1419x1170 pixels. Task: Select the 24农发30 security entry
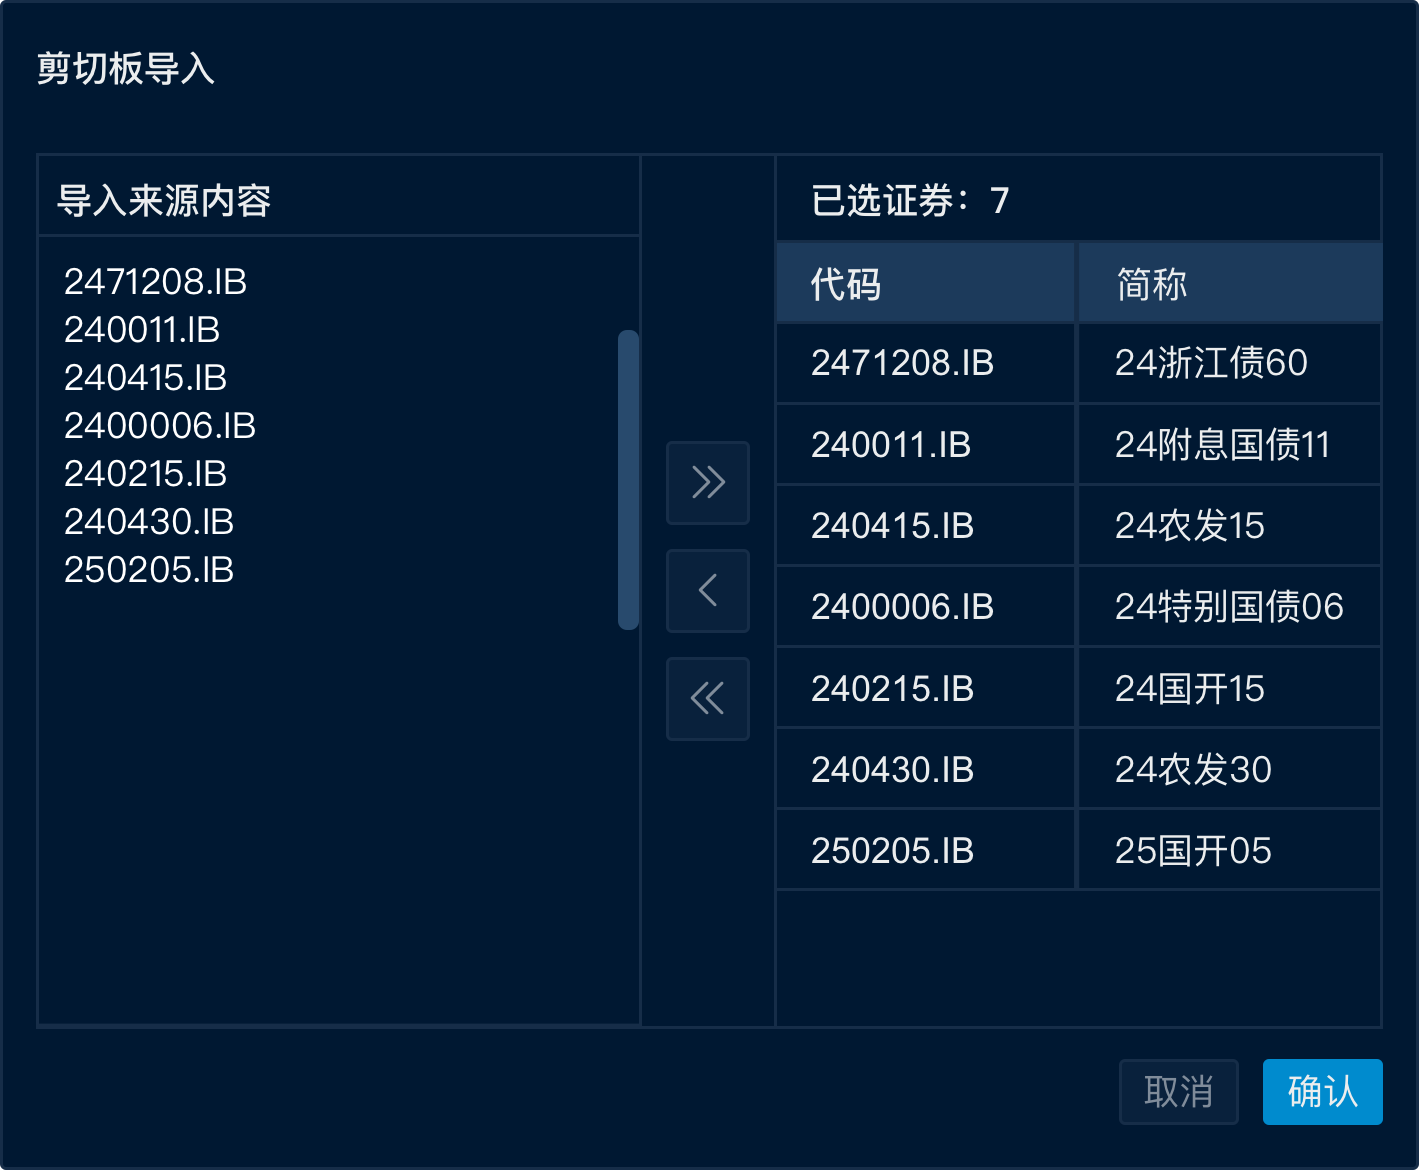(1077, 769)
